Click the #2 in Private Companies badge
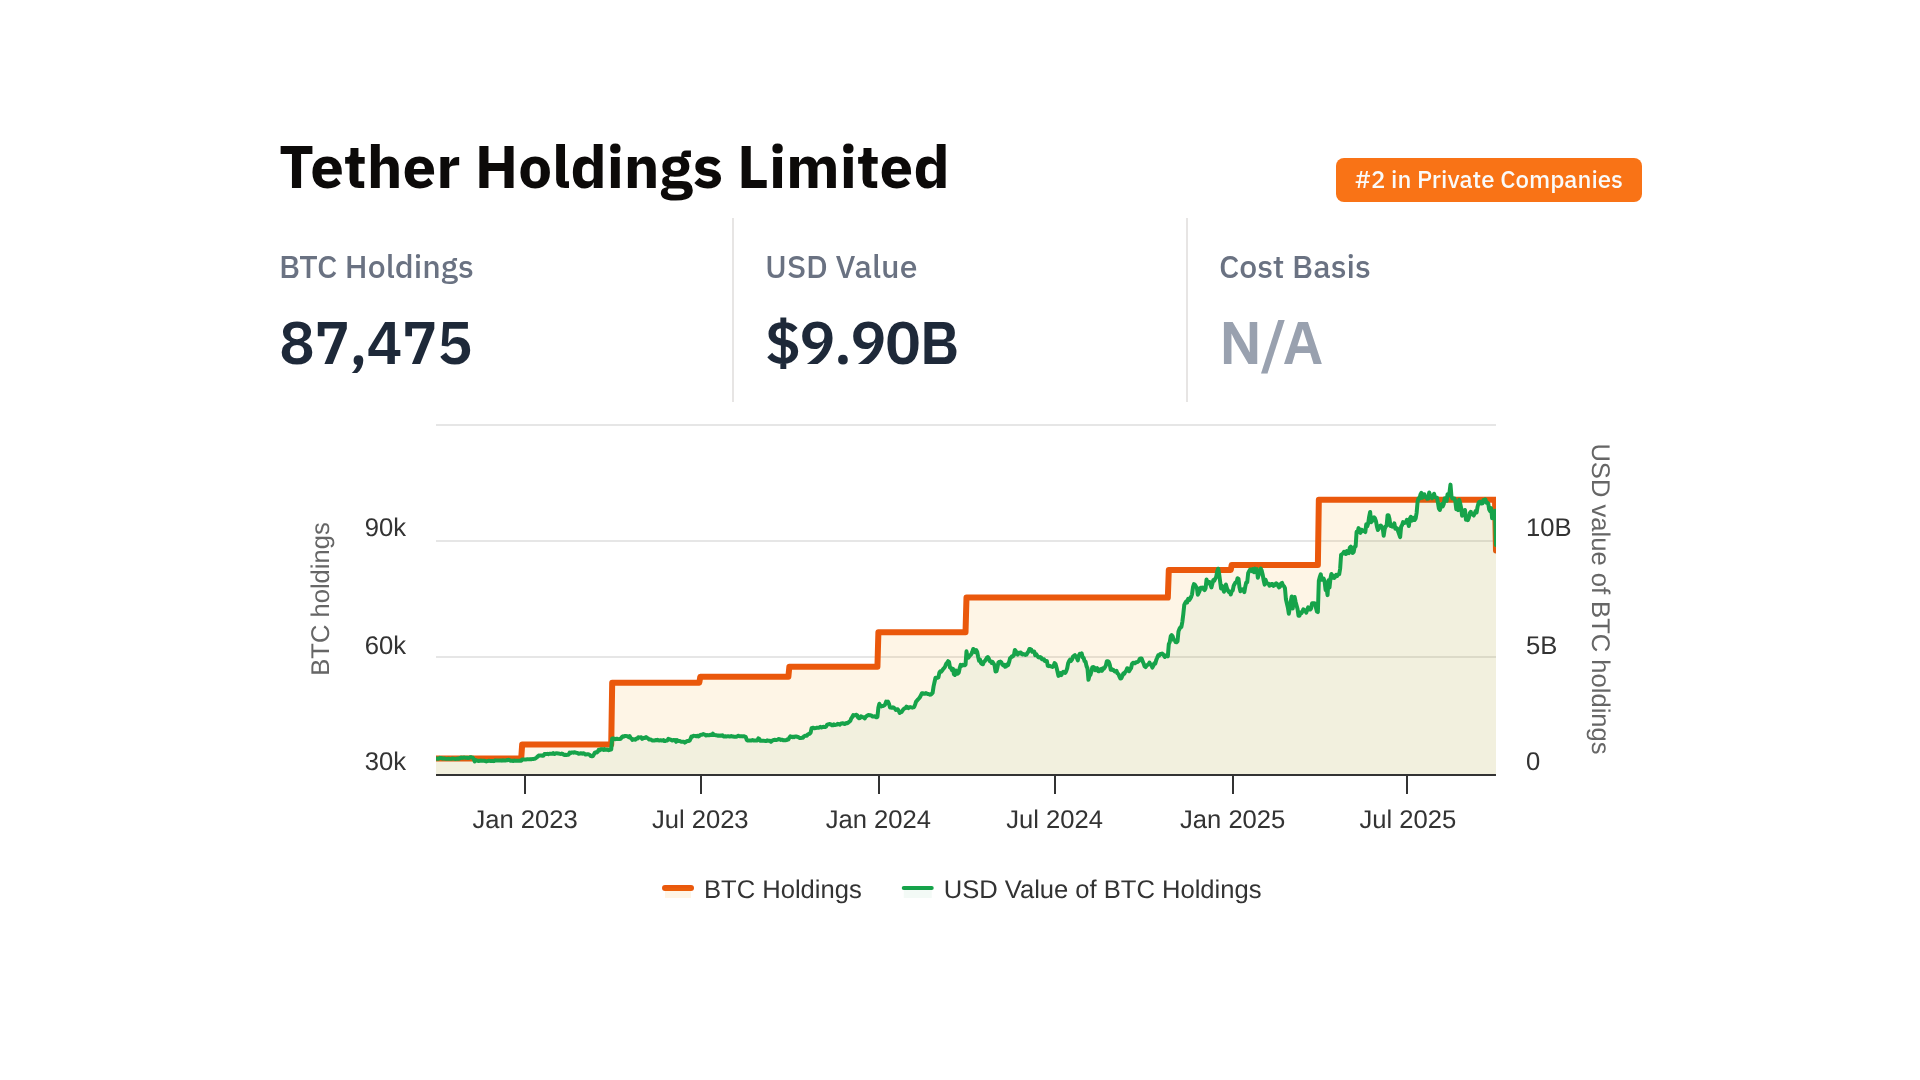Screen dimensions: 1920x1080 coord(1488,180)
